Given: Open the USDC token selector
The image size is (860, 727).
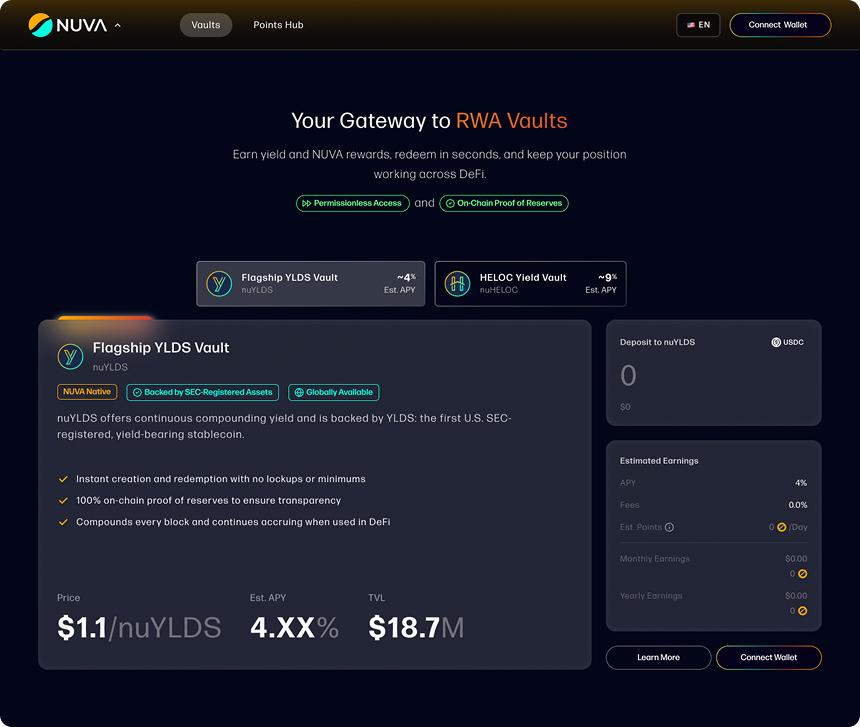Looking at the screenshot, I should pos(787,342).
